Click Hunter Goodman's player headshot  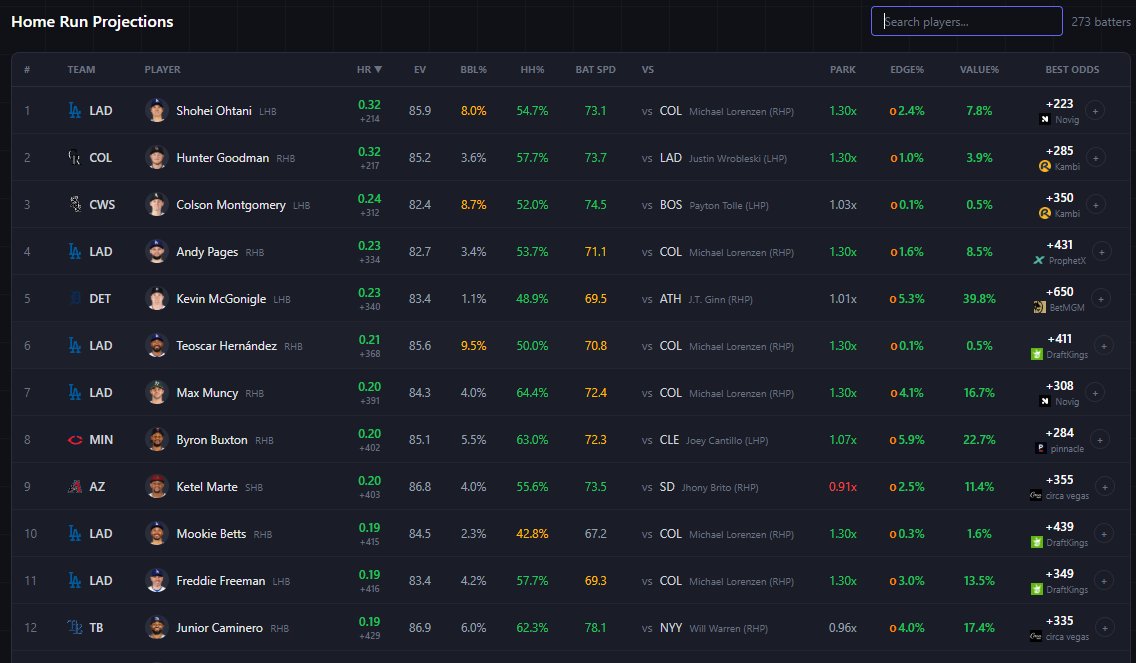coord(156,157)
